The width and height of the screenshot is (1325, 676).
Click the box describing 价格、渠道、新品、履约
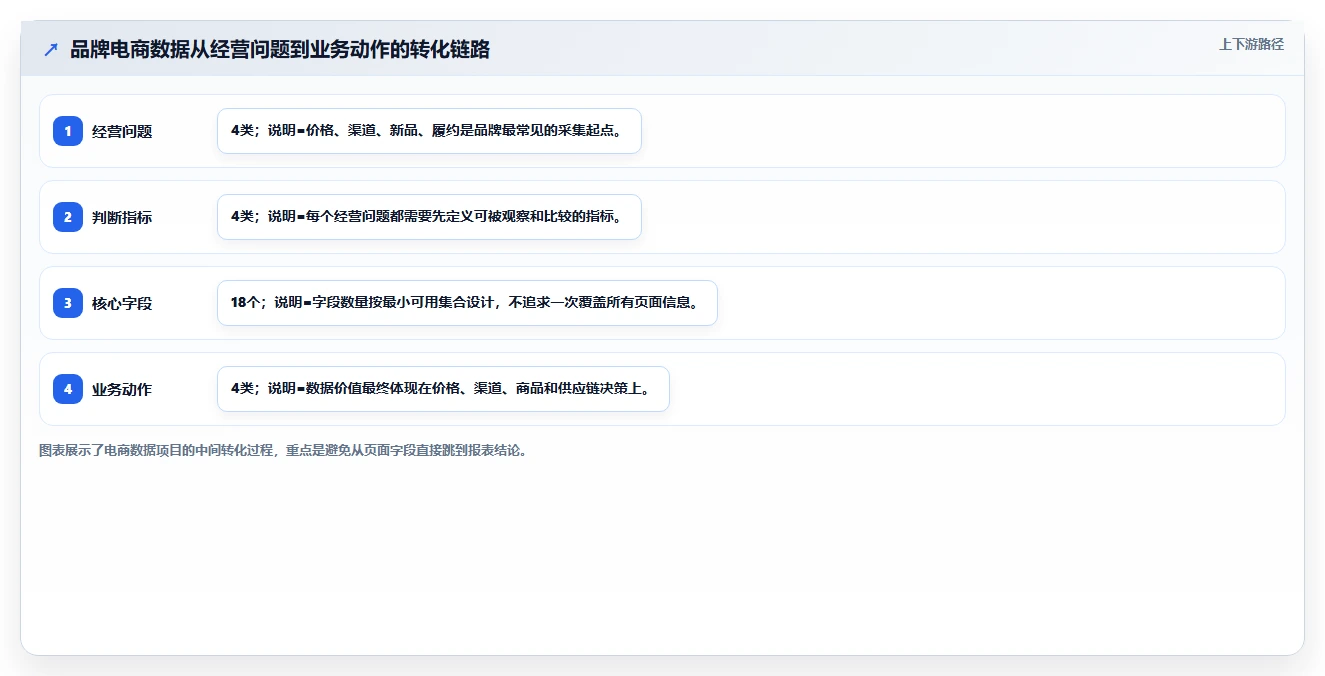click(x=429, y=131)
